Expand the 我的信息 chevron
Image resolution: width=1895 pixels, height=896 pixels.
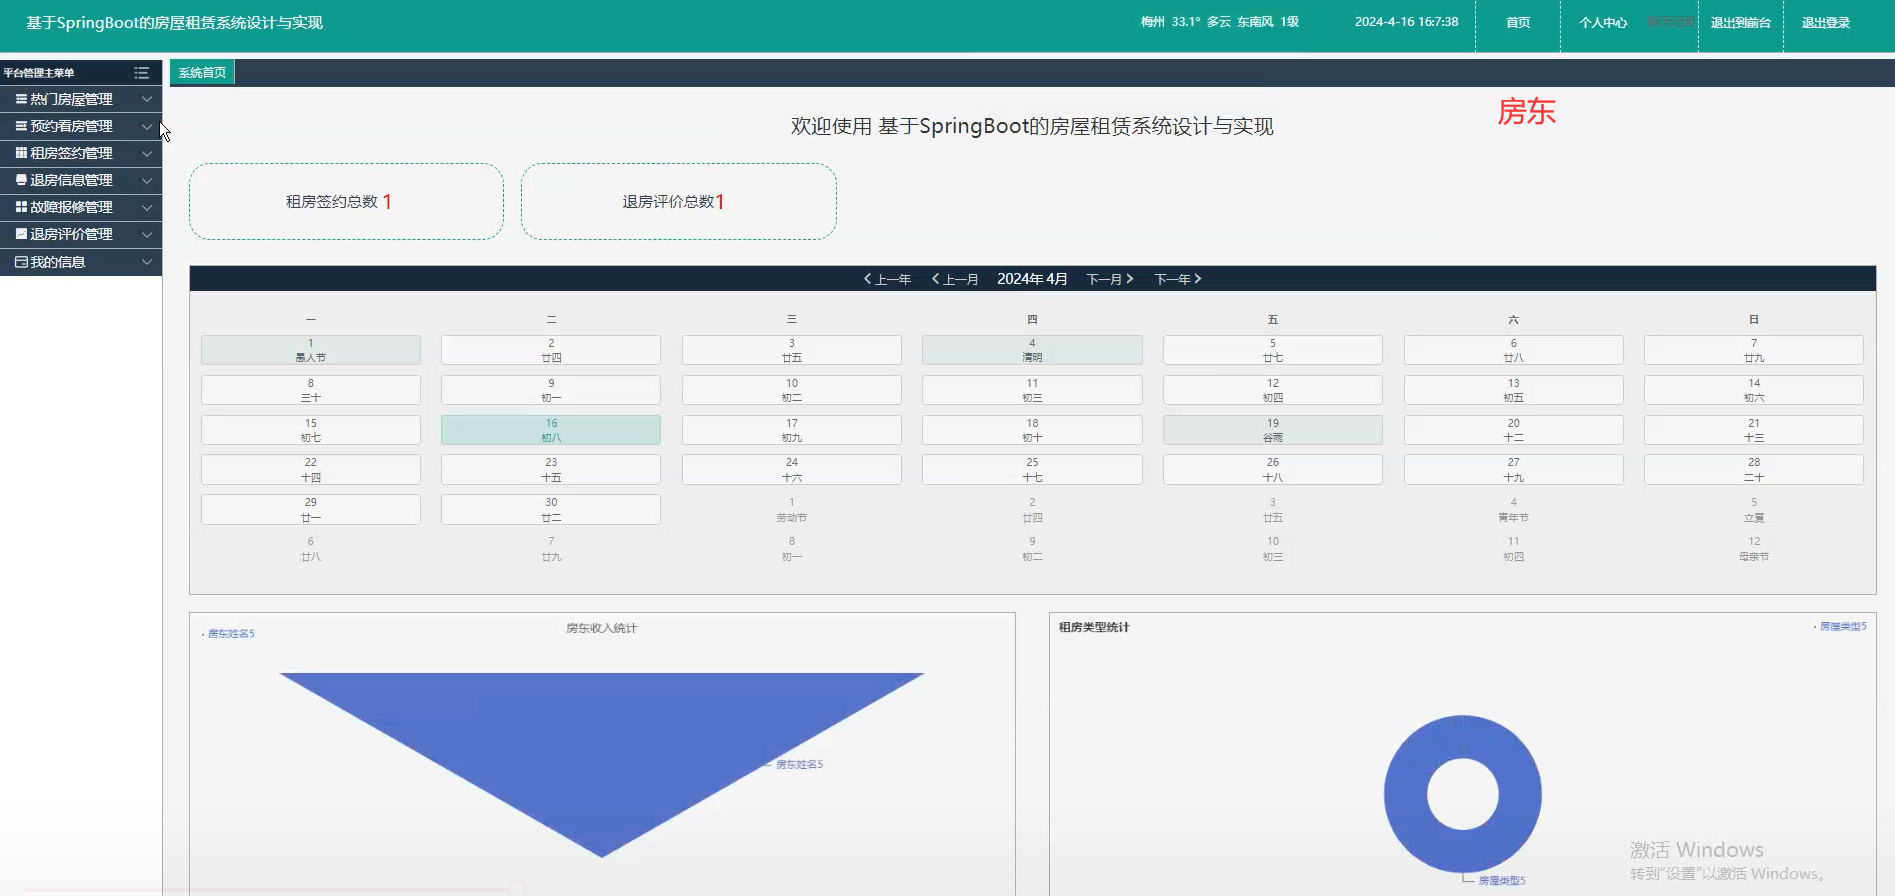click(x=147, y=262)
